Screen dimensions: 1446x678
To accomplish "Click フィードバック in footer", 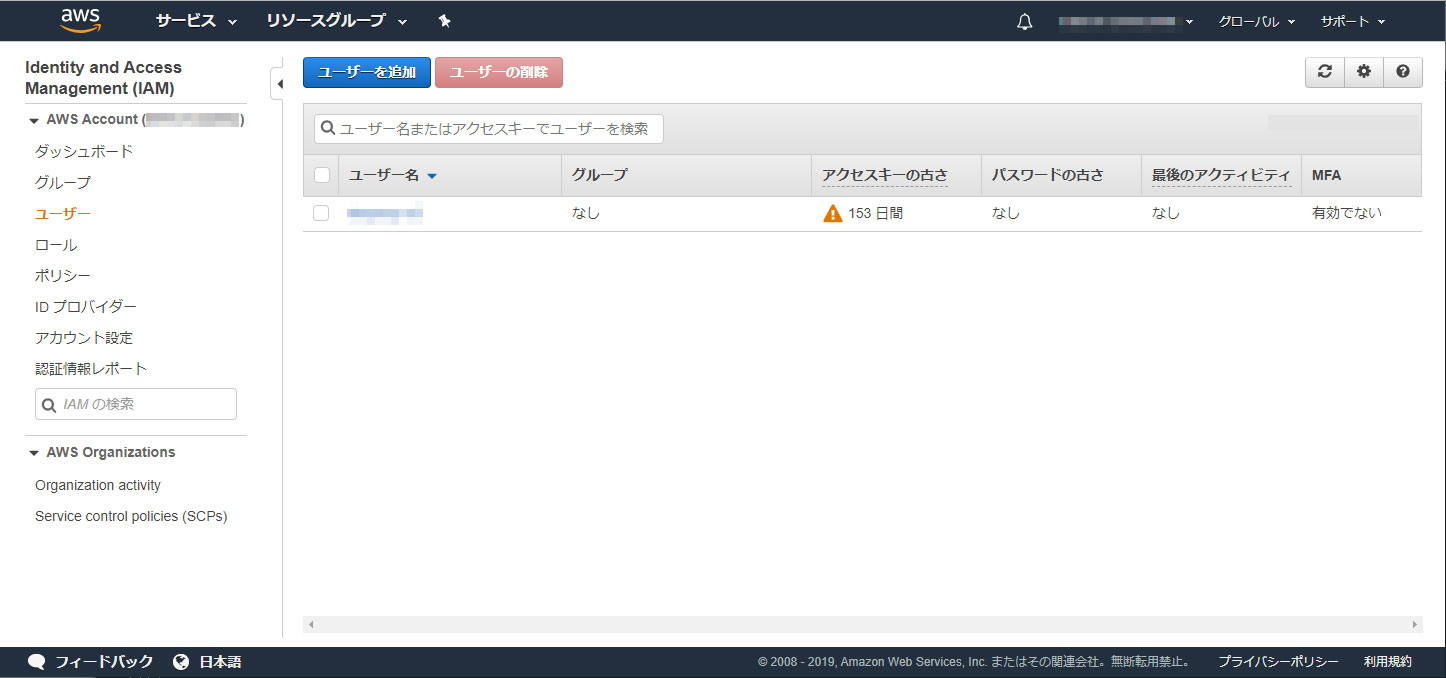I will click(104, 662).
